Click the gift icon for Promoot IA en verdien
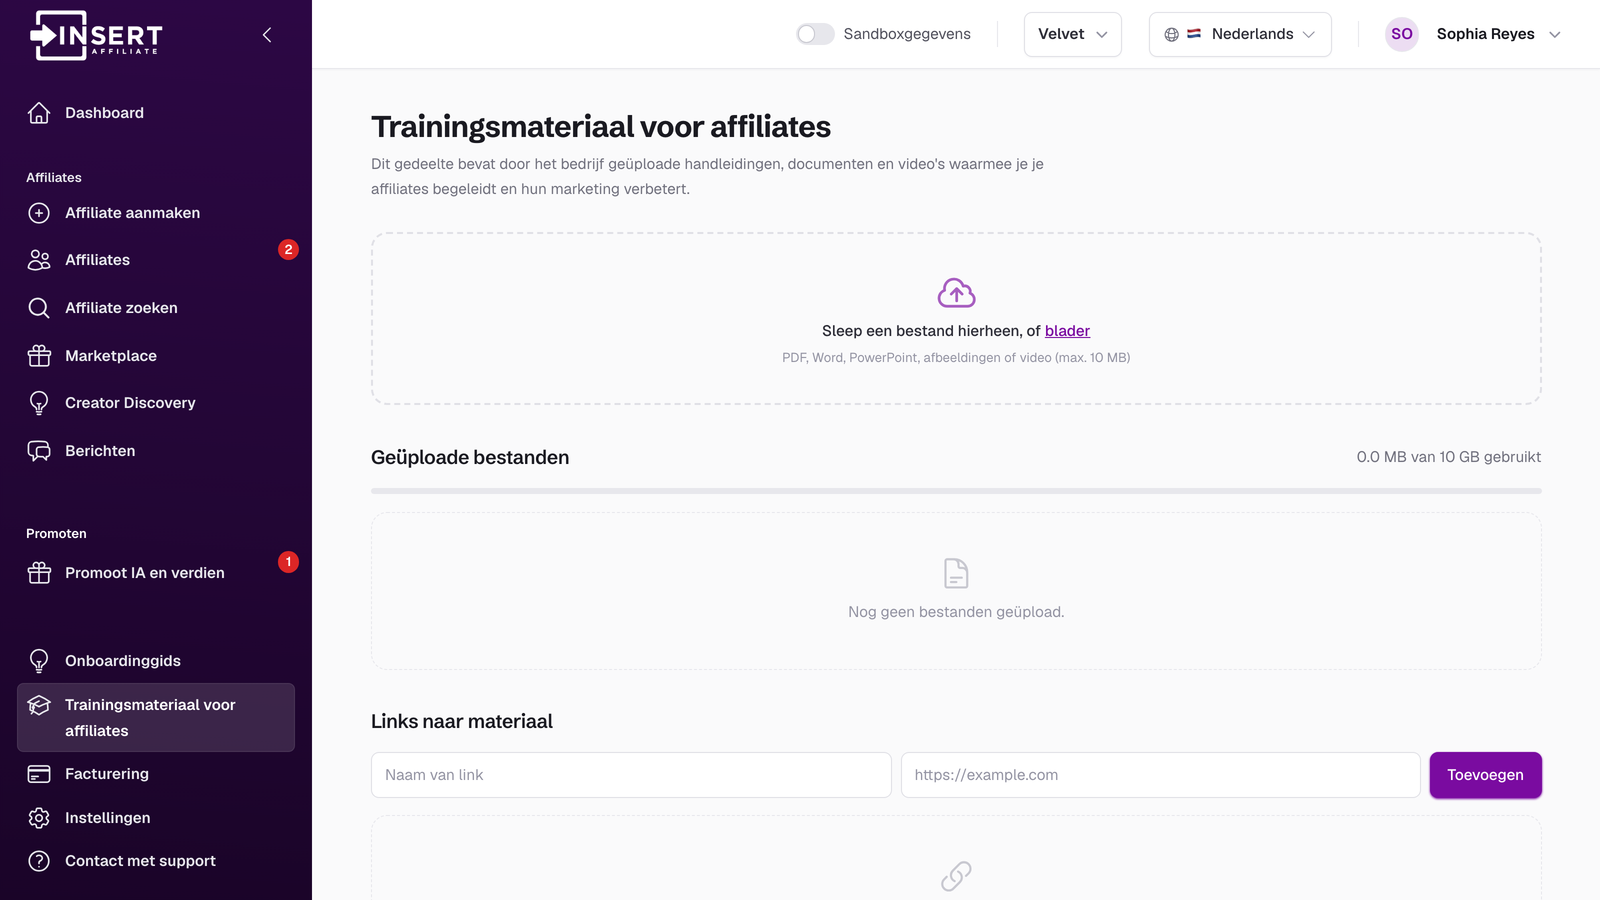The width and height of the screenshot is (1600, 900). click(x=39, y=573)
